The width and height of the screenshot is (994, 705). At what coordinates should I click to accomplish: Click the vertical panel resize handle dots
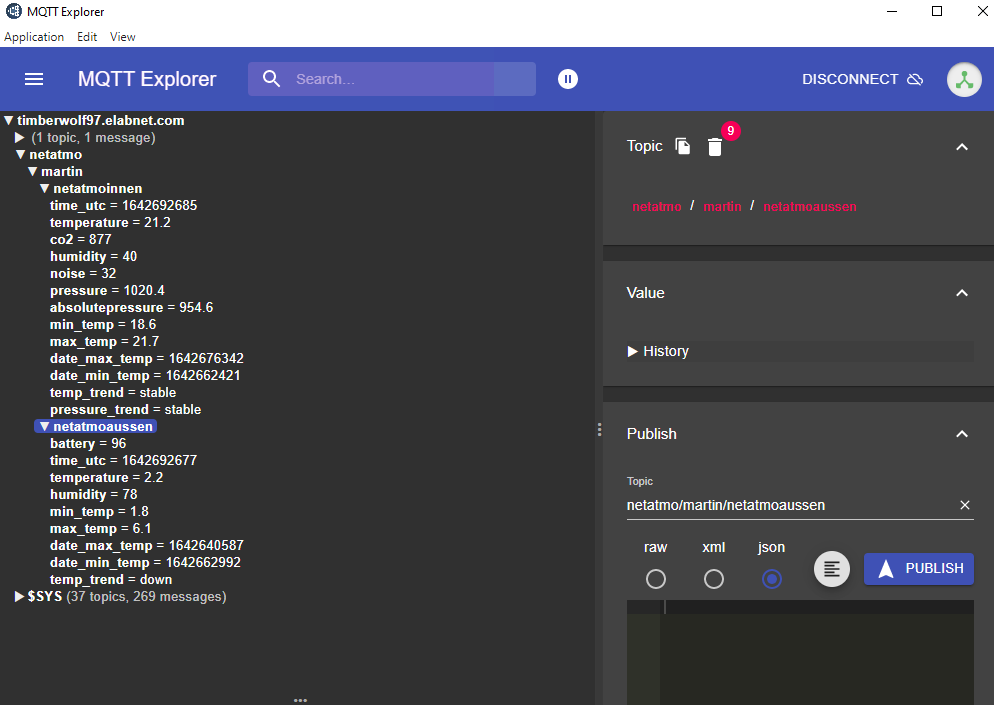(599, 430)
